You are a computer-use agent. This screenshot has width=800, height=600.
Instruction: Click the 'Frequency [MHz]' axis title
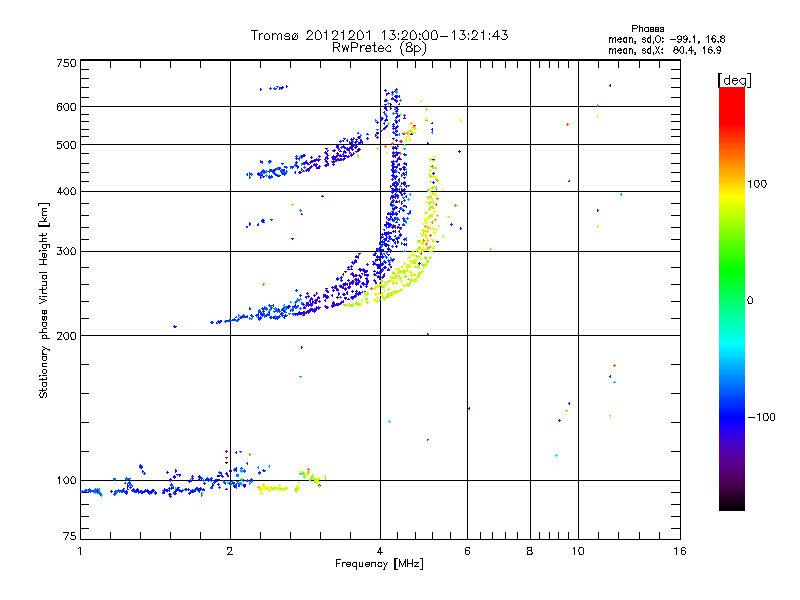tap(379, 564)
